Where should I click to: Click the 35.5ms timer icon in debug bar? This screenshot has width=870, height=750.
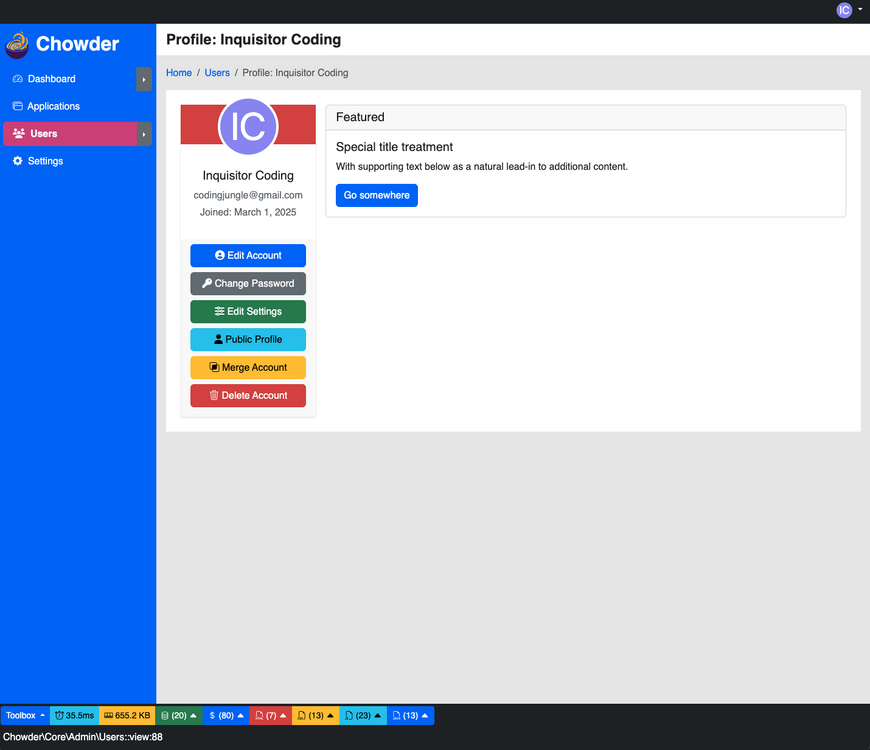[x=58, y=715]
